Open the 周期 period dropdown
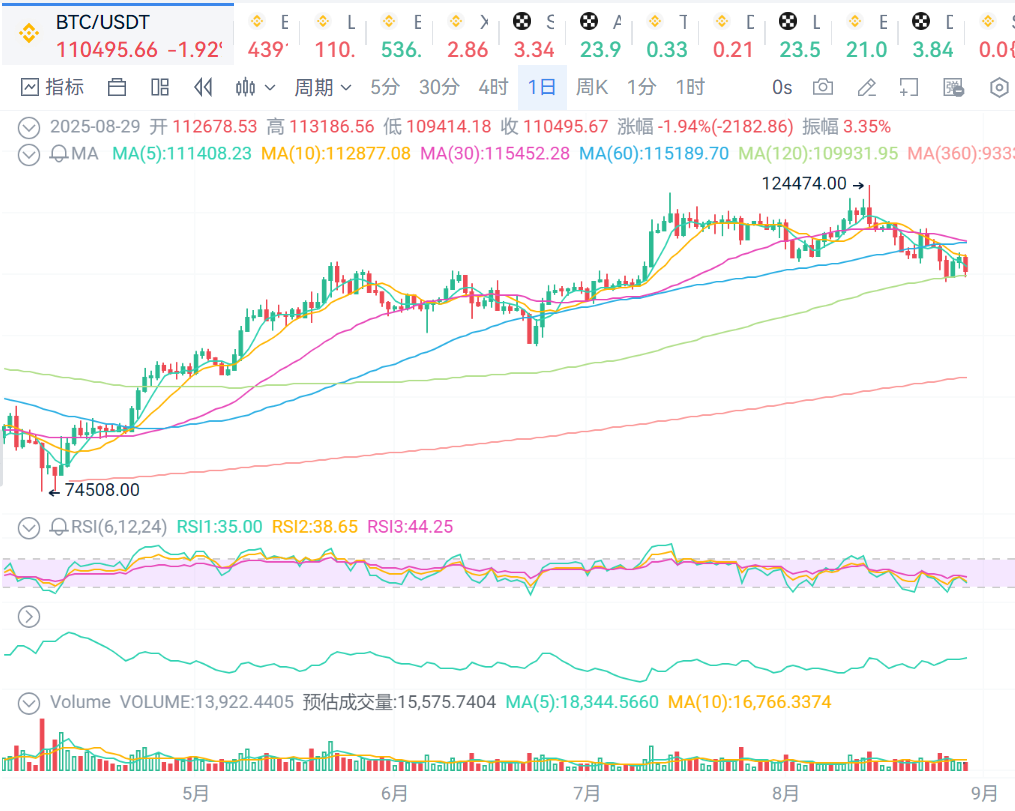1015x811 pixels. click(x=322, y=87)
